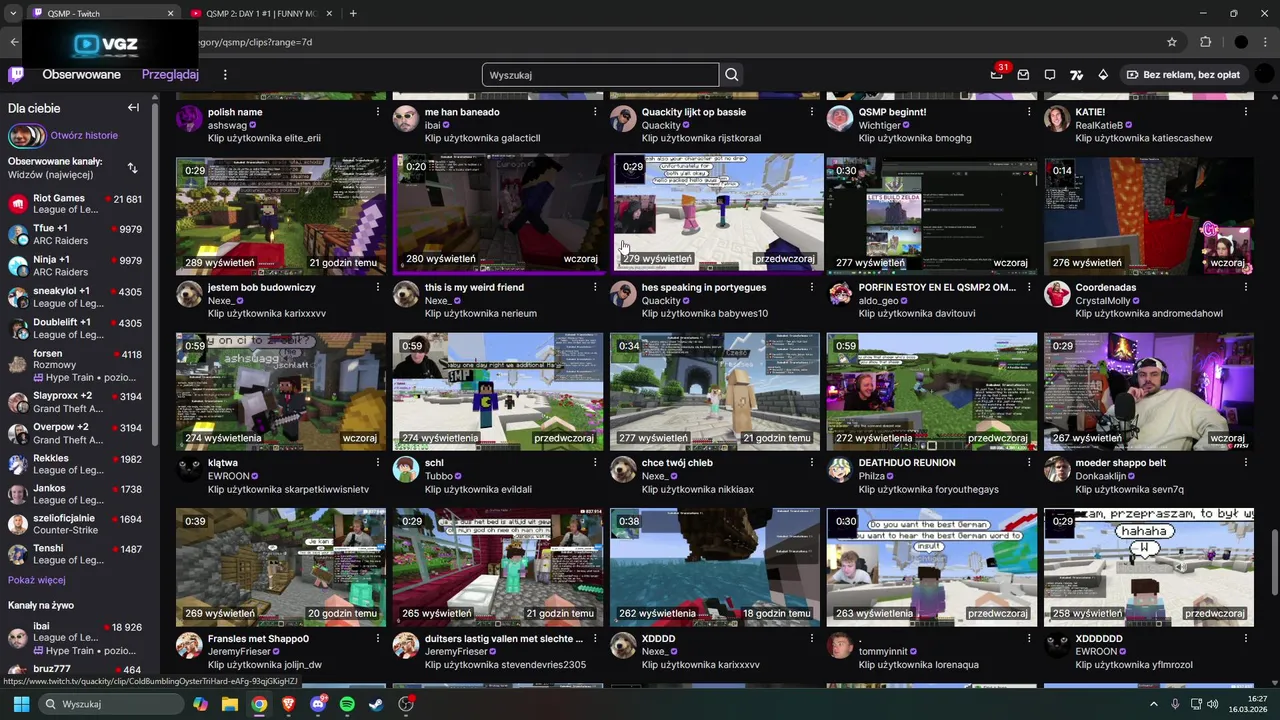1280x720 pixels.
Task: Select the 'QSMP 2: DAY 1' browser tab
Action: (x=262, y=13)
